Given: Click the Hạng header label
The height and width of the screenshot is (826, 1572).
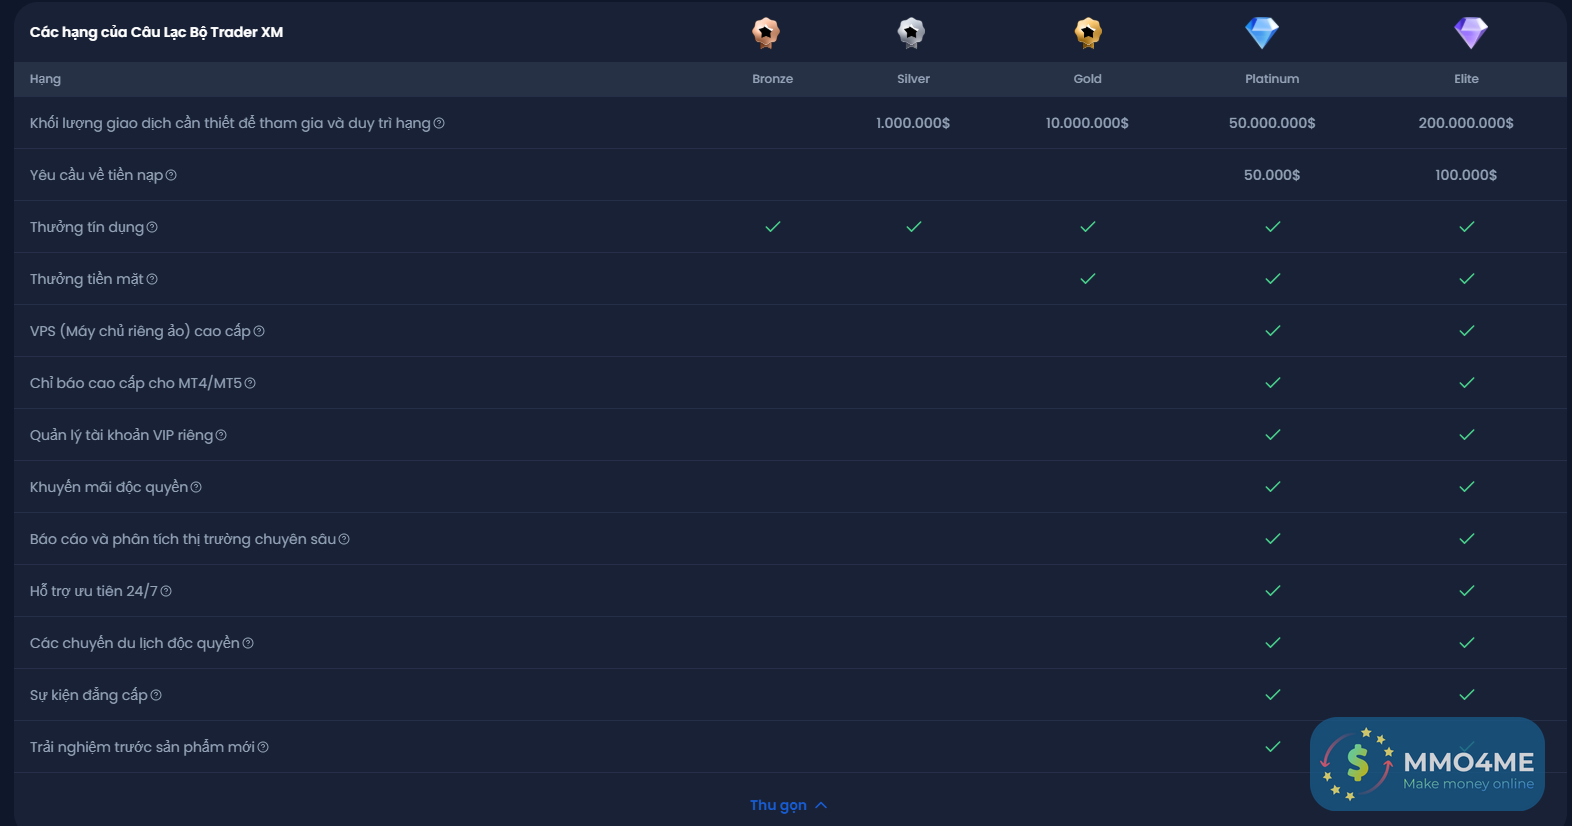Looking at the screenshot, I should click(x=45, y=79).
